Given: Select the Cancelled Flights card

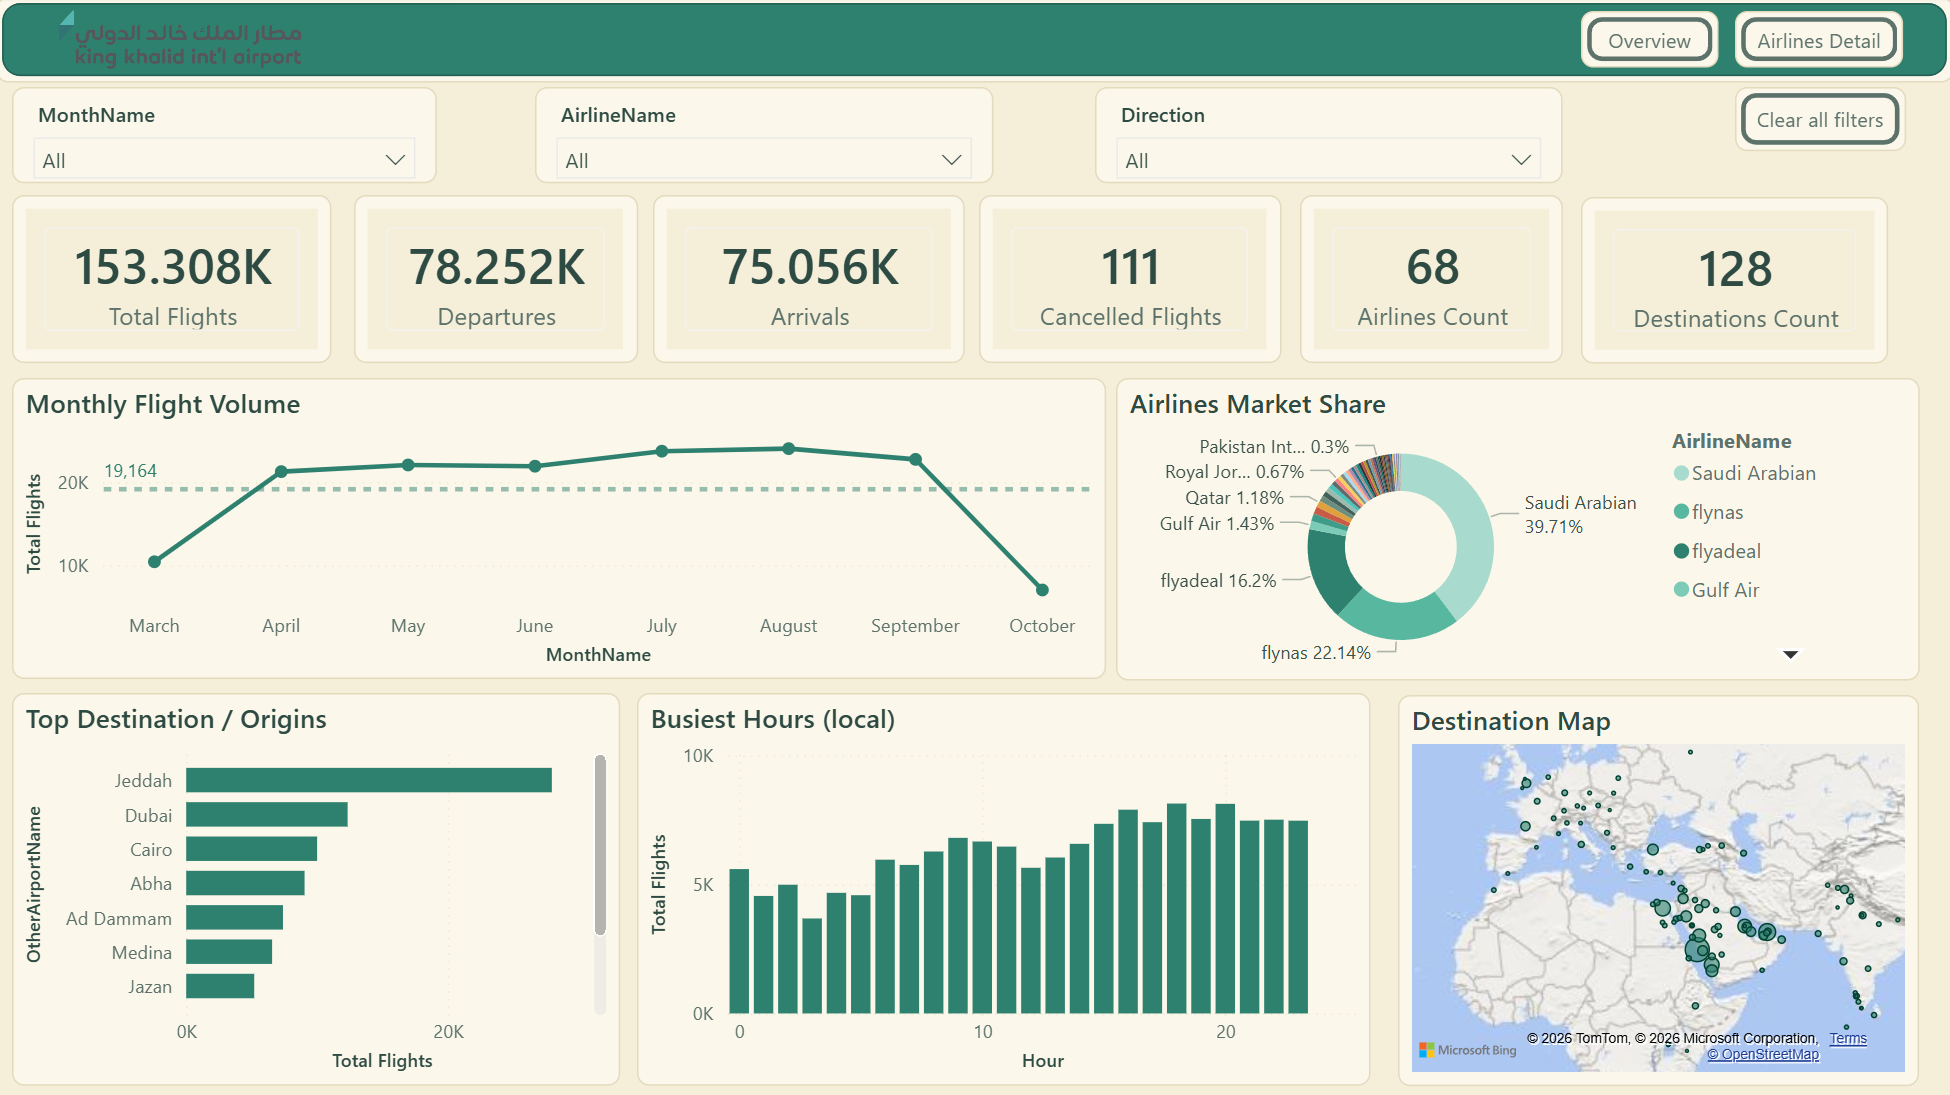Looking at the screenshot, I should [1130, 279].
